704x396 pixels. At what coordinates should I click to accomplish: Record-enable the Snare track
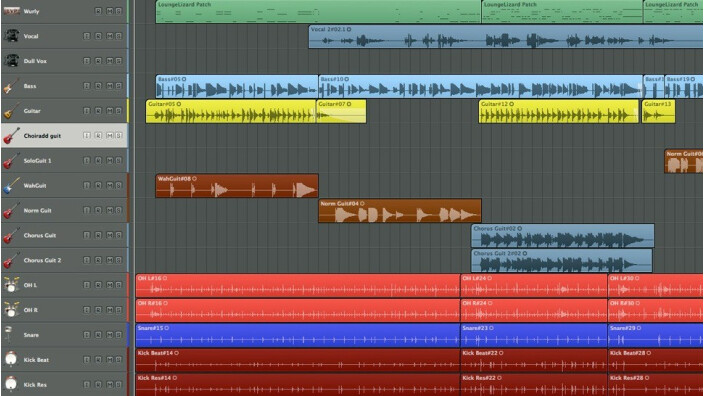tap(98, 335)
